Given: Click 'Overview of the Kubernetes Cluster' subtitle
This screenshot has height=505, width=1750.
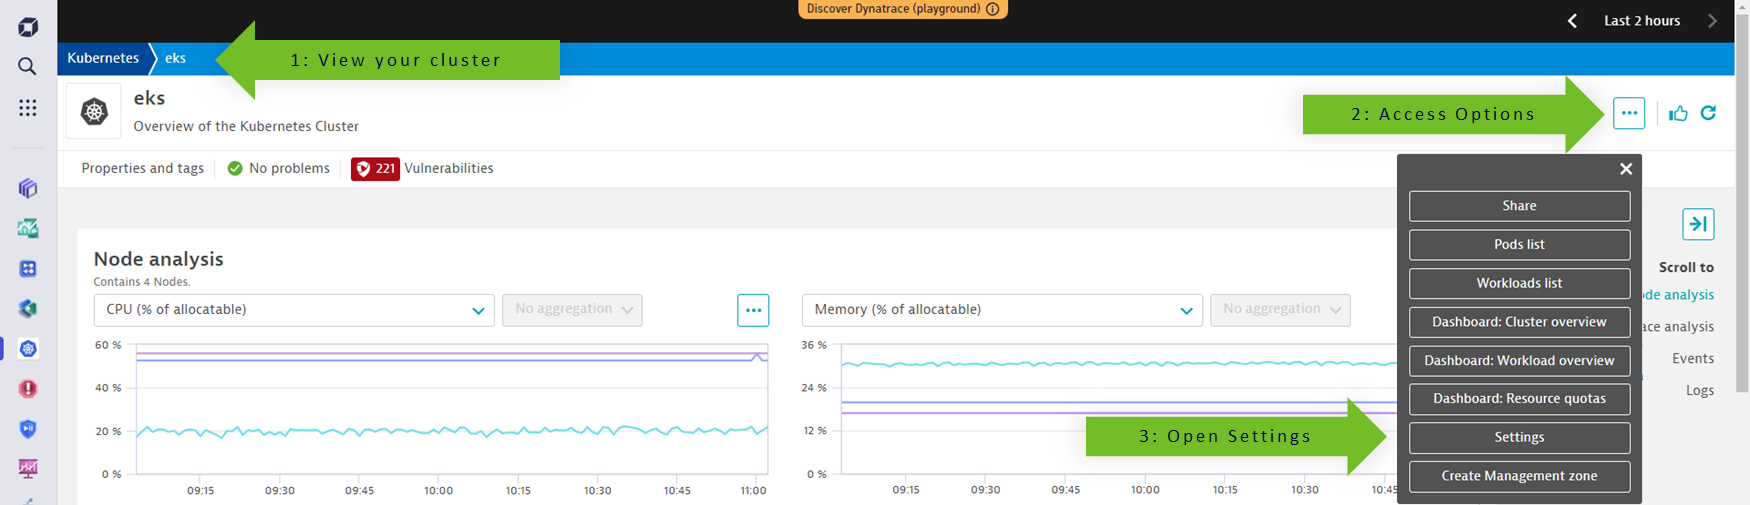Looking at the screenshot, I should point(246,127).
